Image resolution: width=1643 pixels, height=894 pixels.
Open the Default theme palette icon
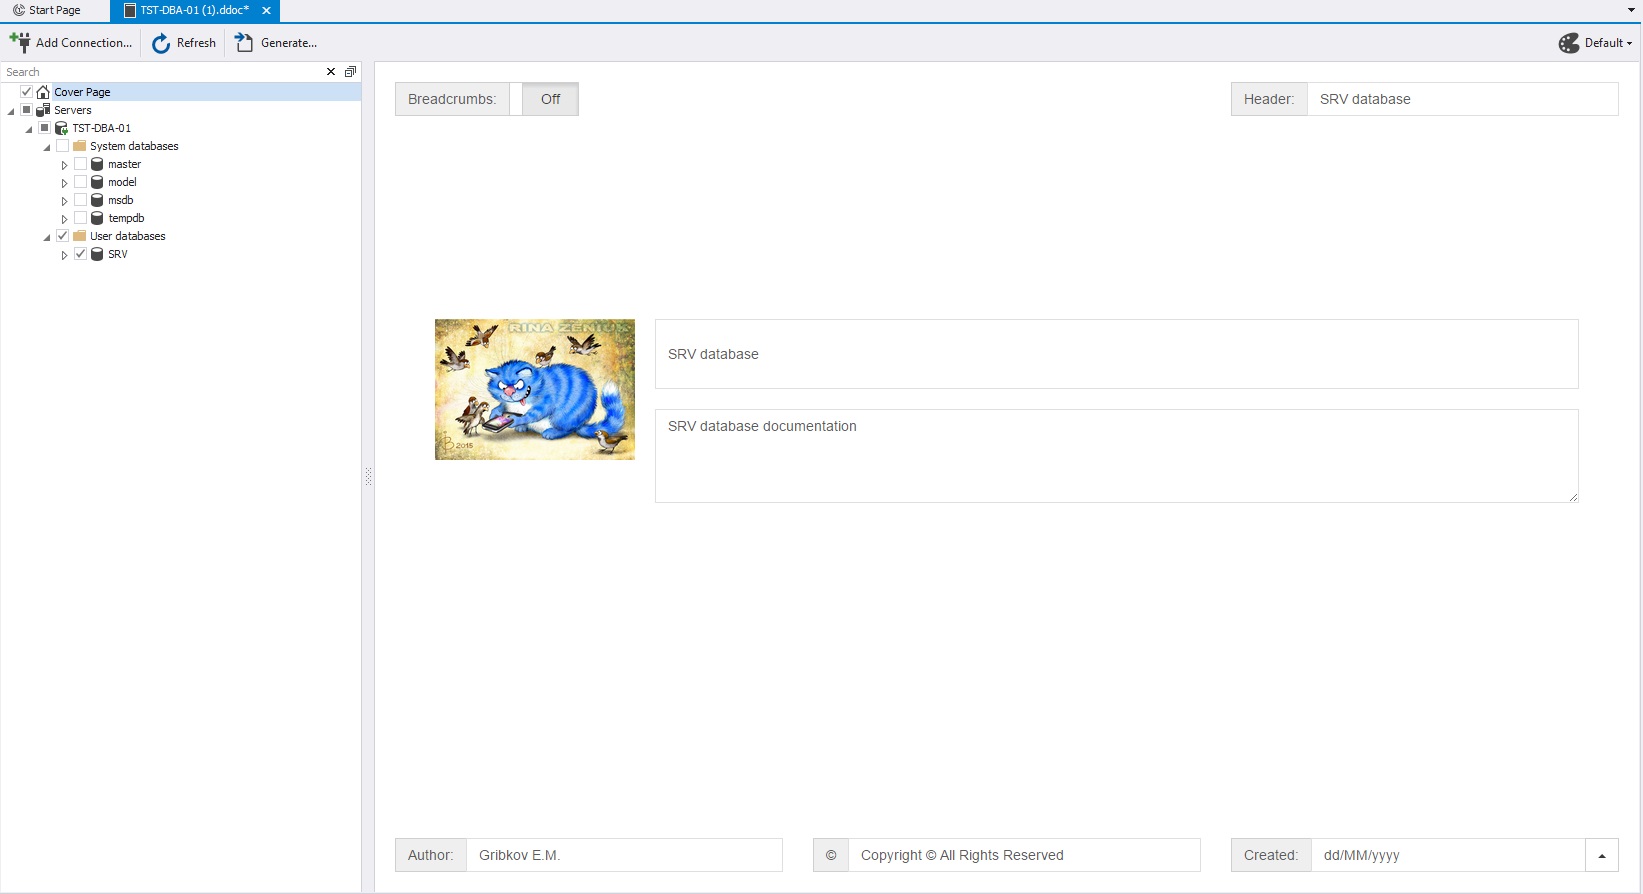(x=1569, y=43)
